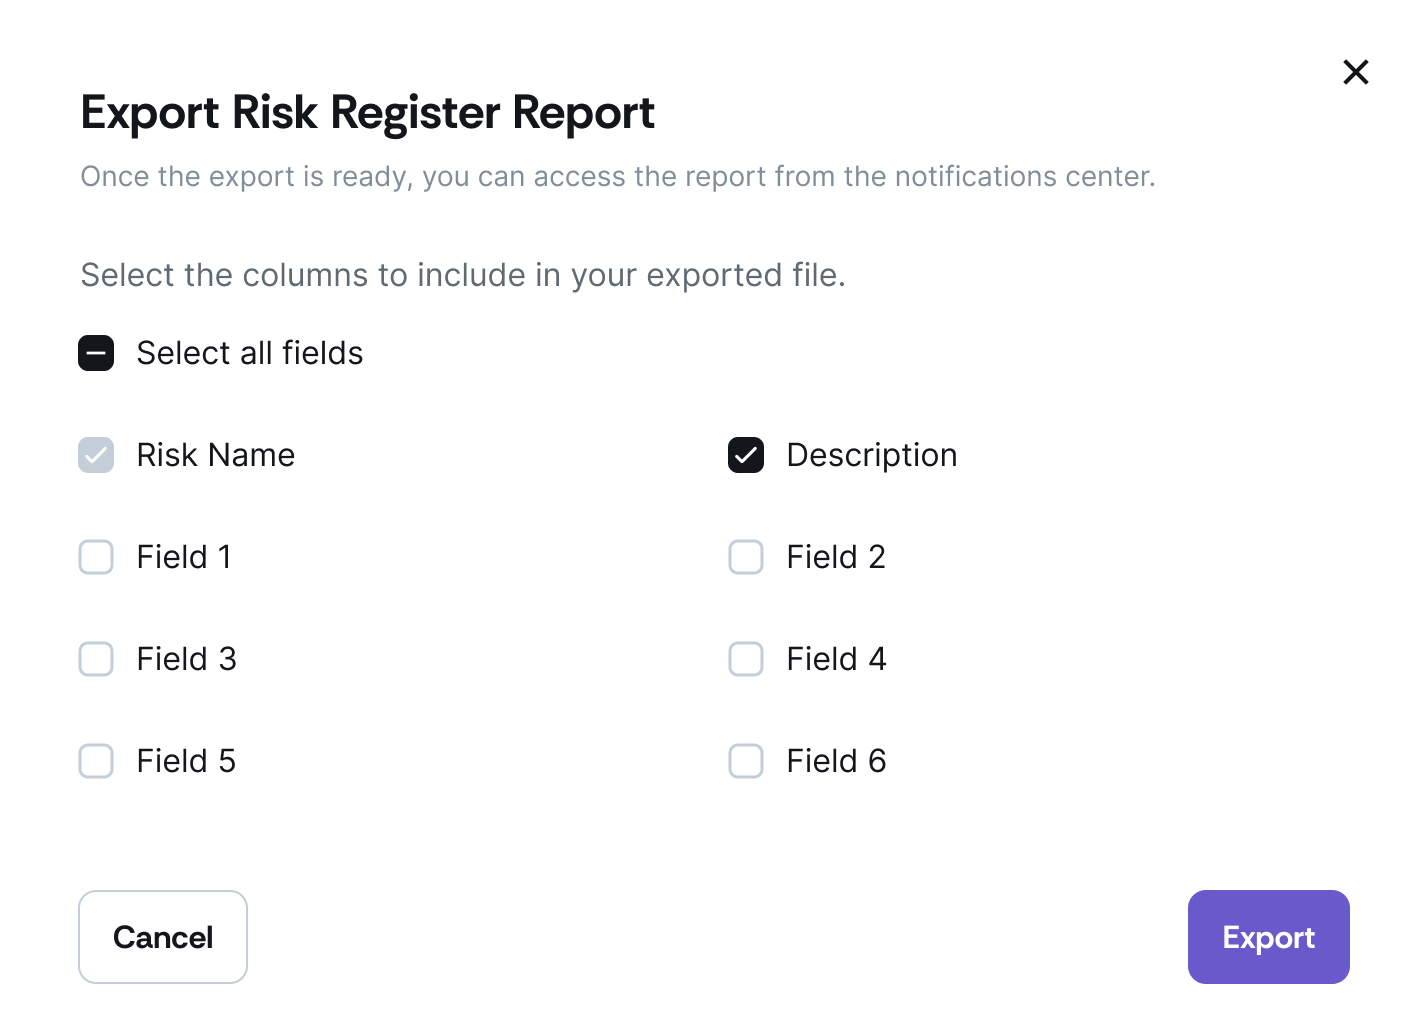Click the "Field 6" label text
Viewport: 1428px width, 1030px height.
(836, 761)
